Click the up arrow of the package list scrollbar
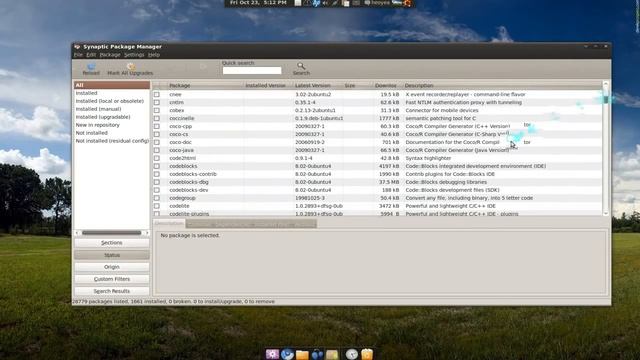Image resolution: width=640 pixels, height=360 pixels. tap(606, 84)
